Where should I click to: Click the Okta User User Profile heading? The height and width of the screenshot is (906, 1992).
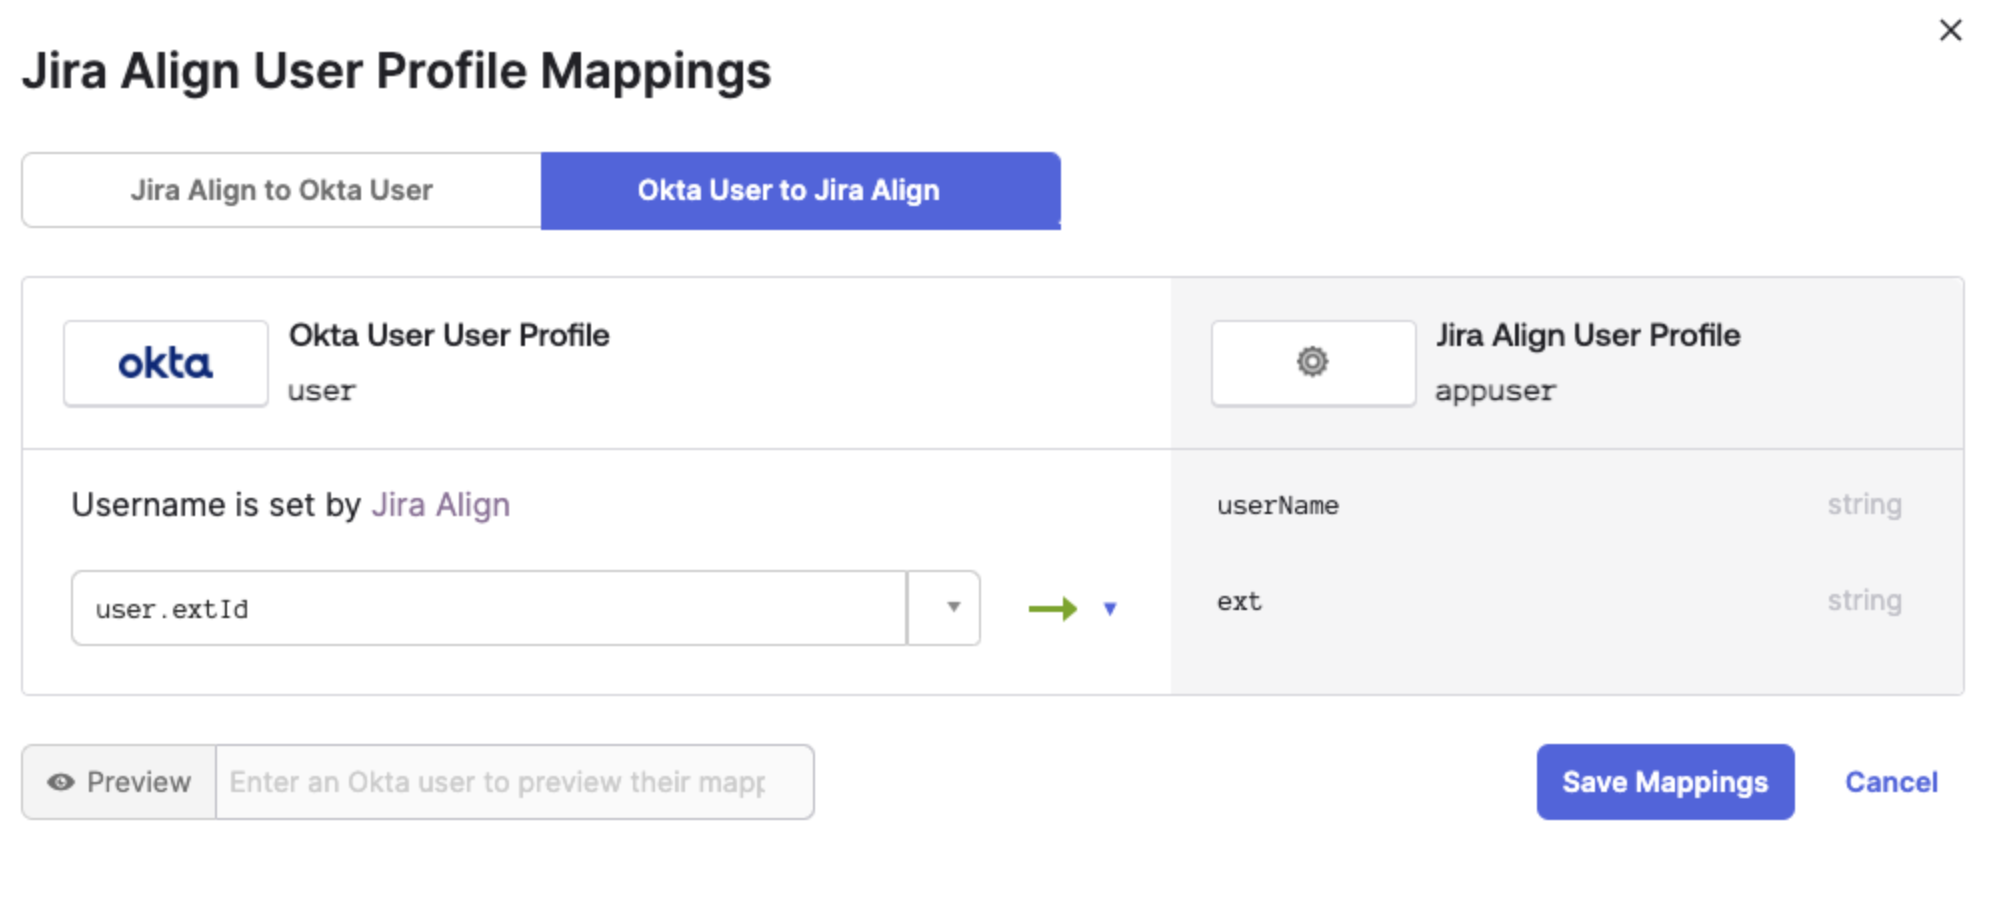click(449, 335)
